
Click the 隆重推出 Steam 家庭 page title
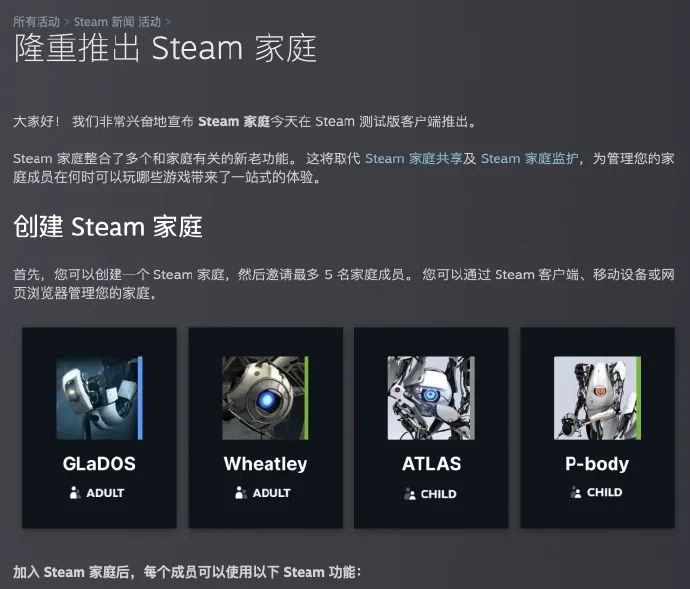[x=165, y=48]
